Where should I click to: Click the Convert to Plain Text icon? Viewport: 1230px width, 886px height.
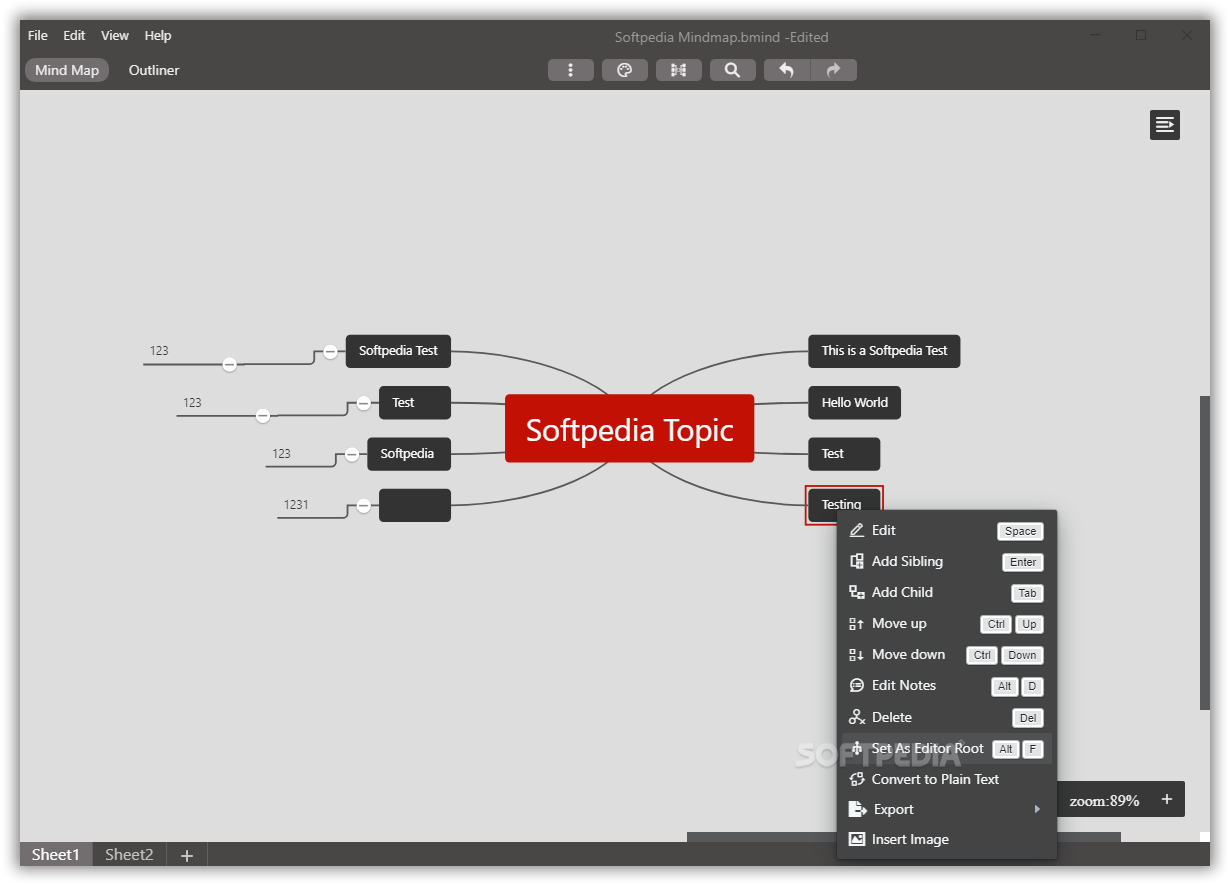click(x=857, y=779)
